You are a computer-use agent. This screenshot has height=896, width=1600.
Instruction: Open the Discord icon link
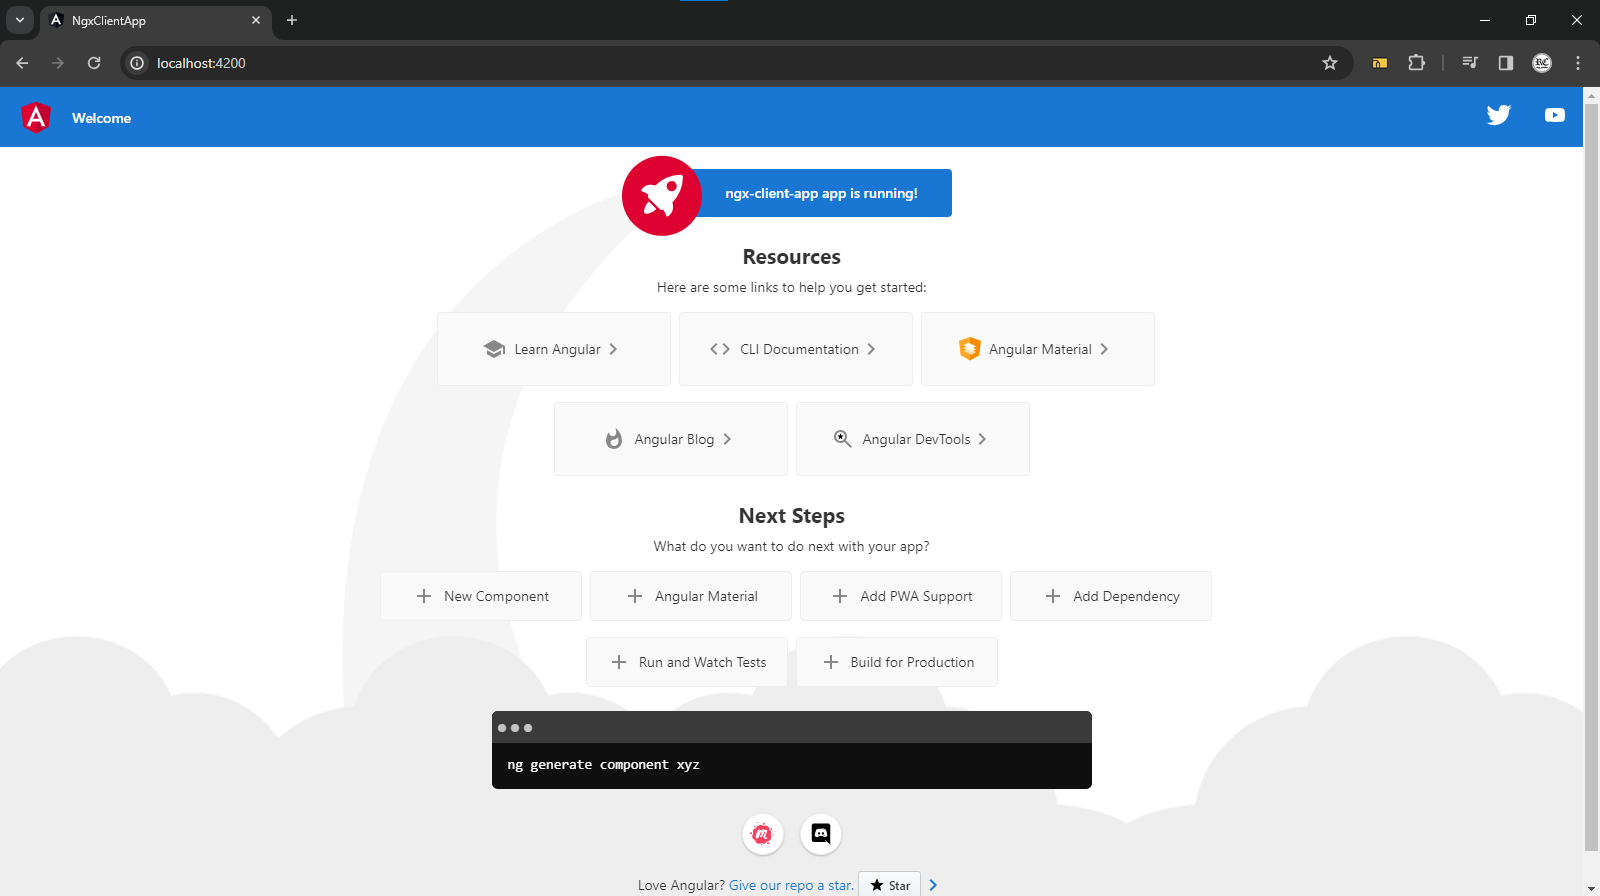click(821, 834)
